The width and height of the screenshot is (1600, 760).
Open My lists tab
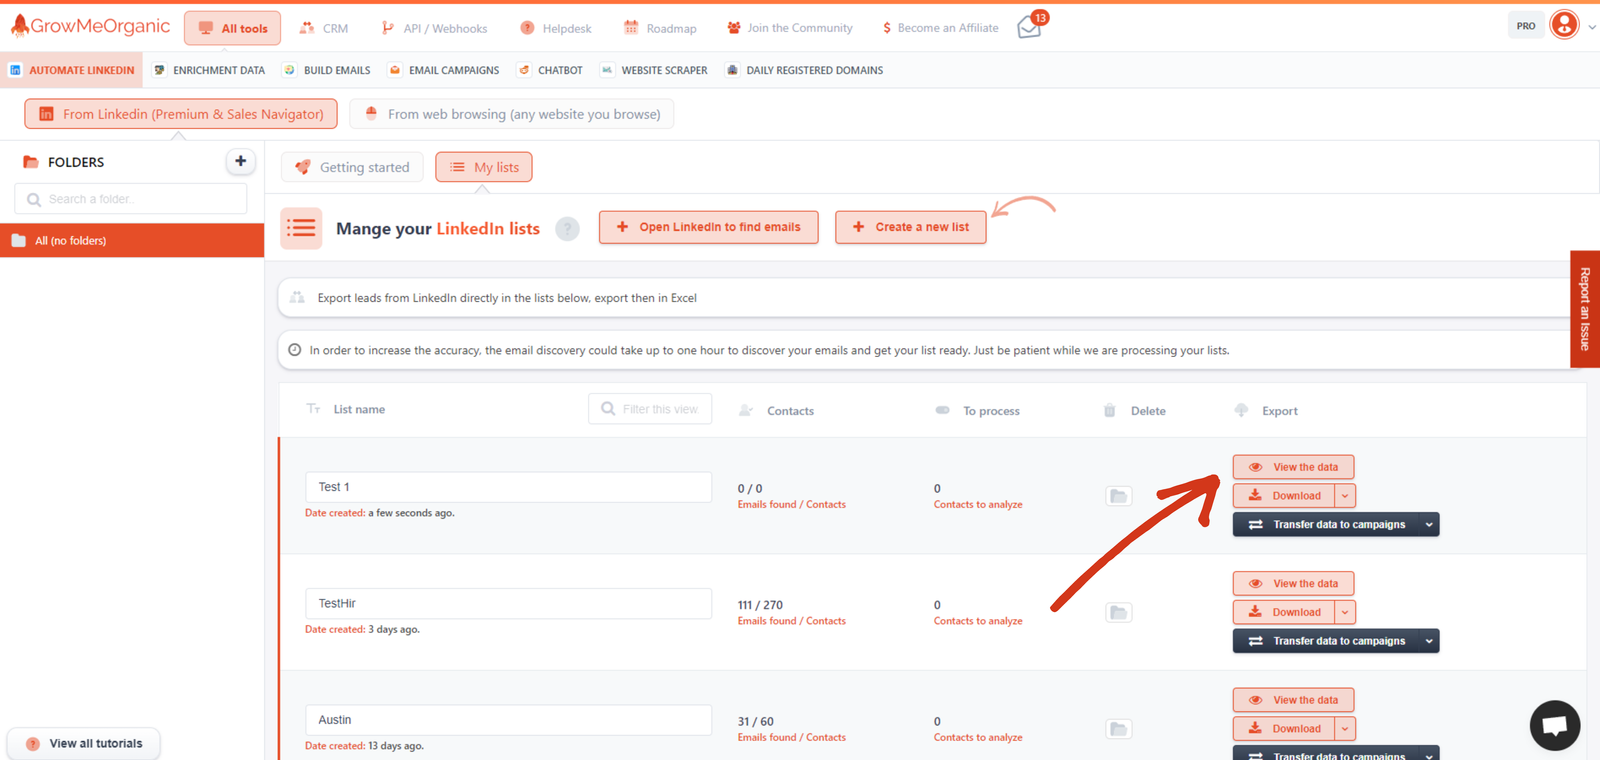[484, 167]
